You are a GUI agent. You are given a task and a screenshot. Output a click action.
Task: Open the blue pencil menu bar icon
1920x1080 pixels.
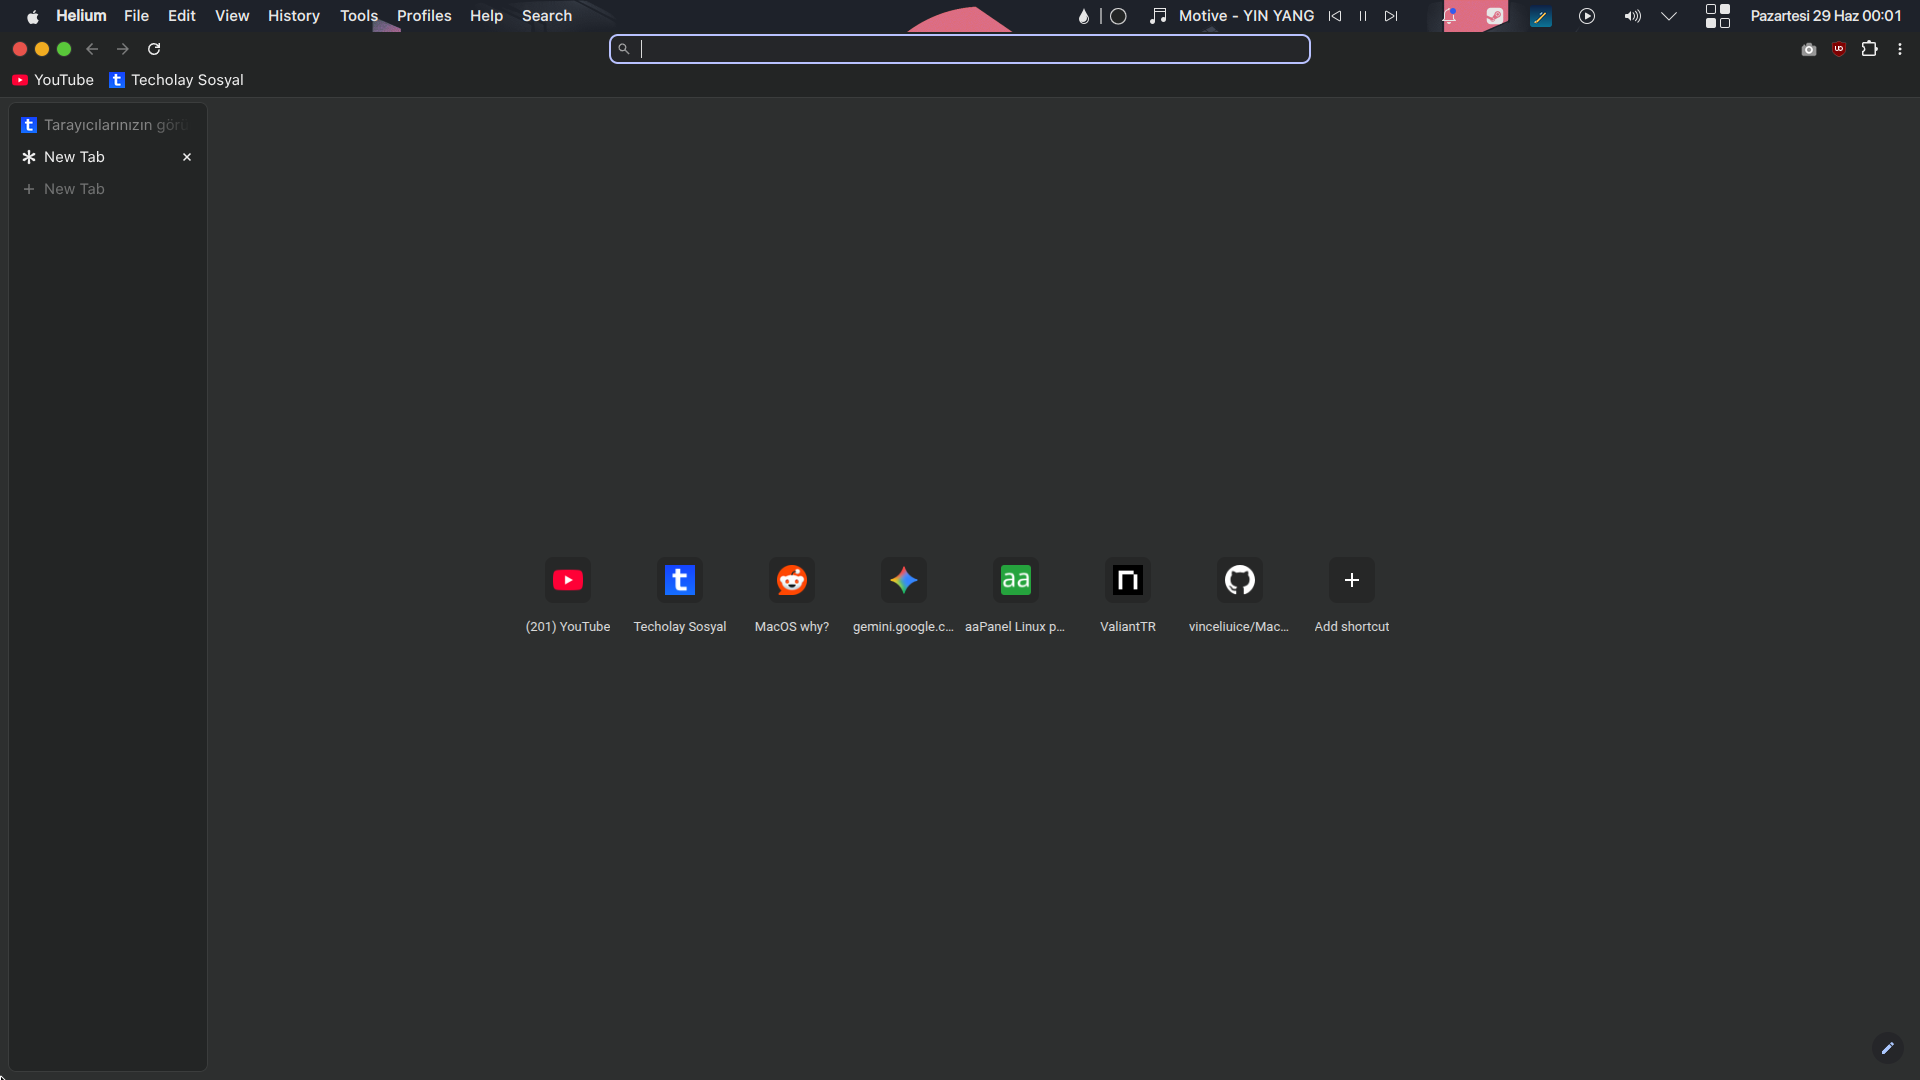pos(1541,16)
